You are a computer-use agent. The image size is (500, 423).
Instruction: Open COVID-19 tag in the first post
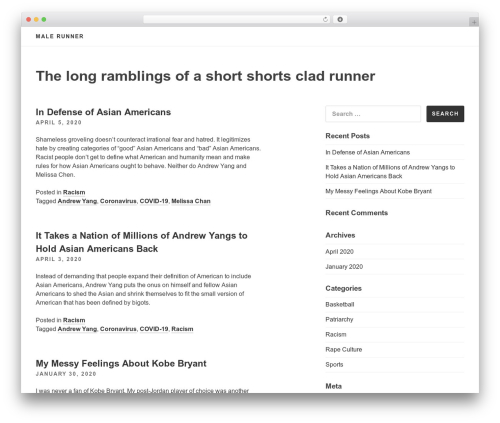(154, 201)
